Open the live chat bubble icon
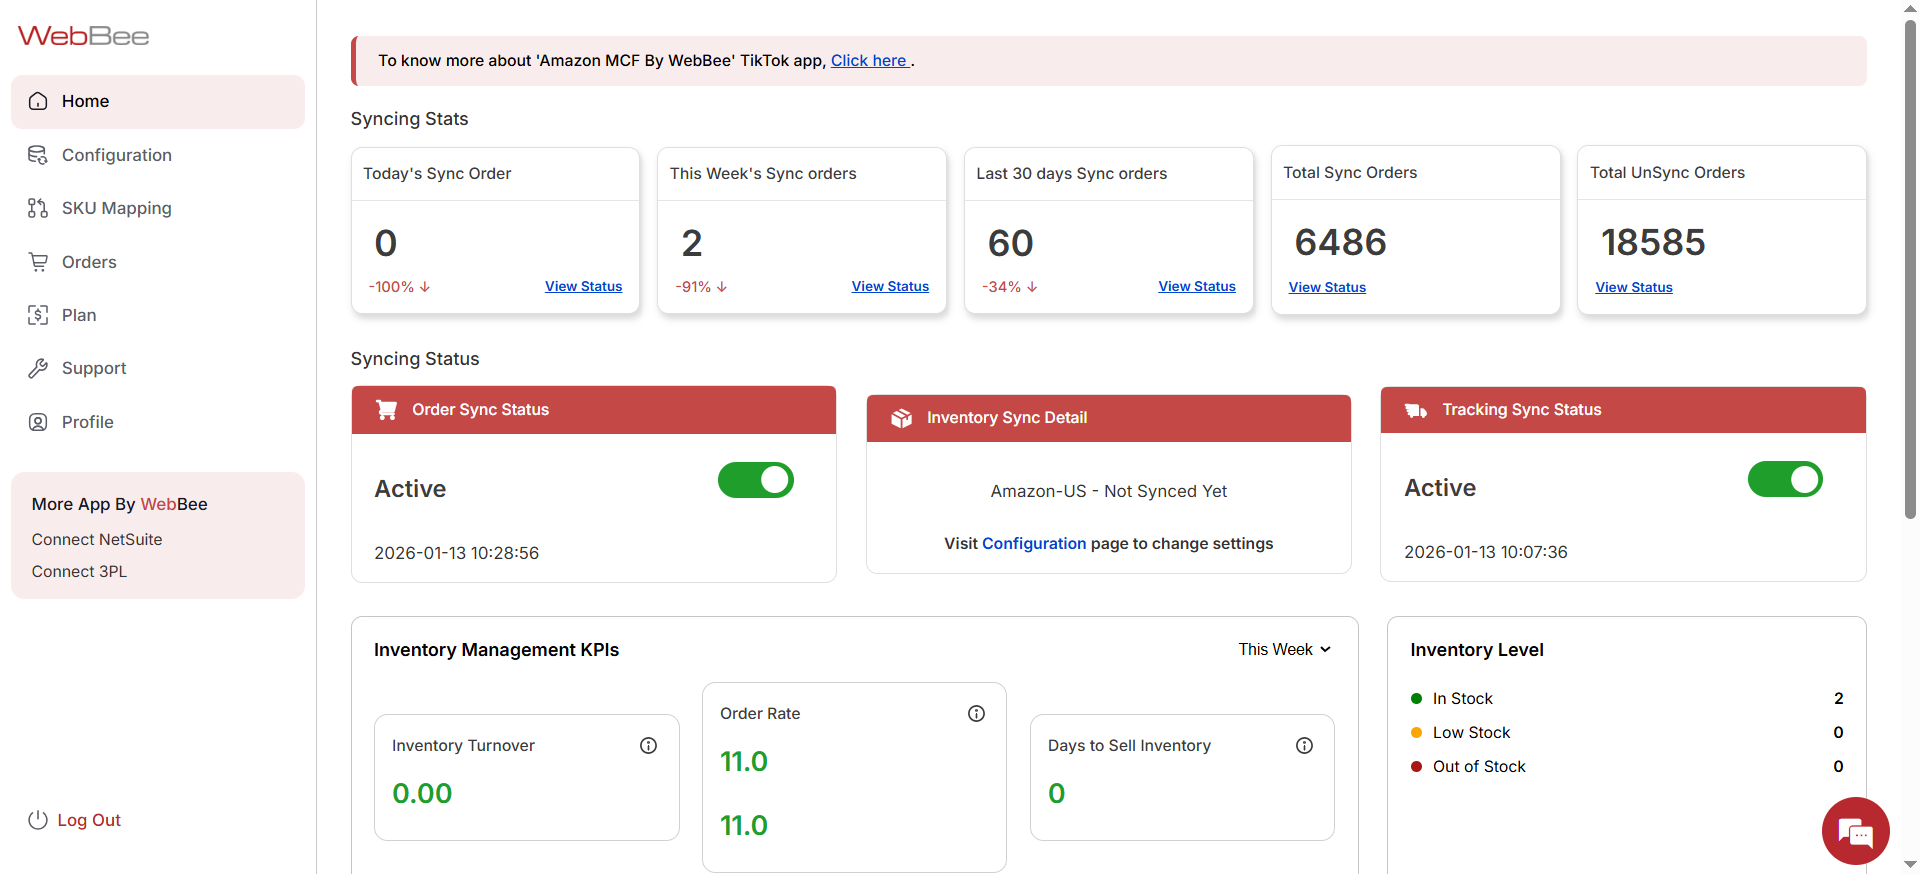 tap(1855, 831)
